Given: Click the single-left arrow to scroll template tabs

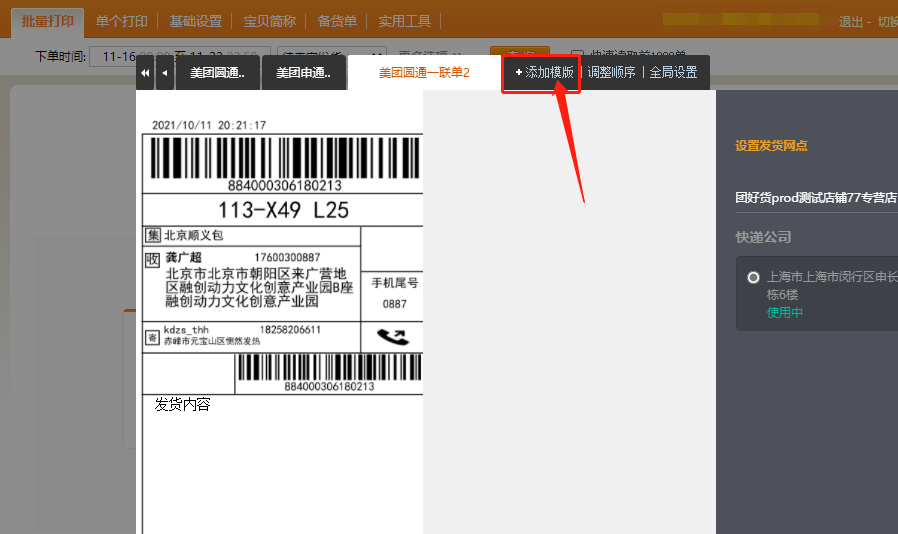Looking at the screenshot, I should (x=165, y=73).
